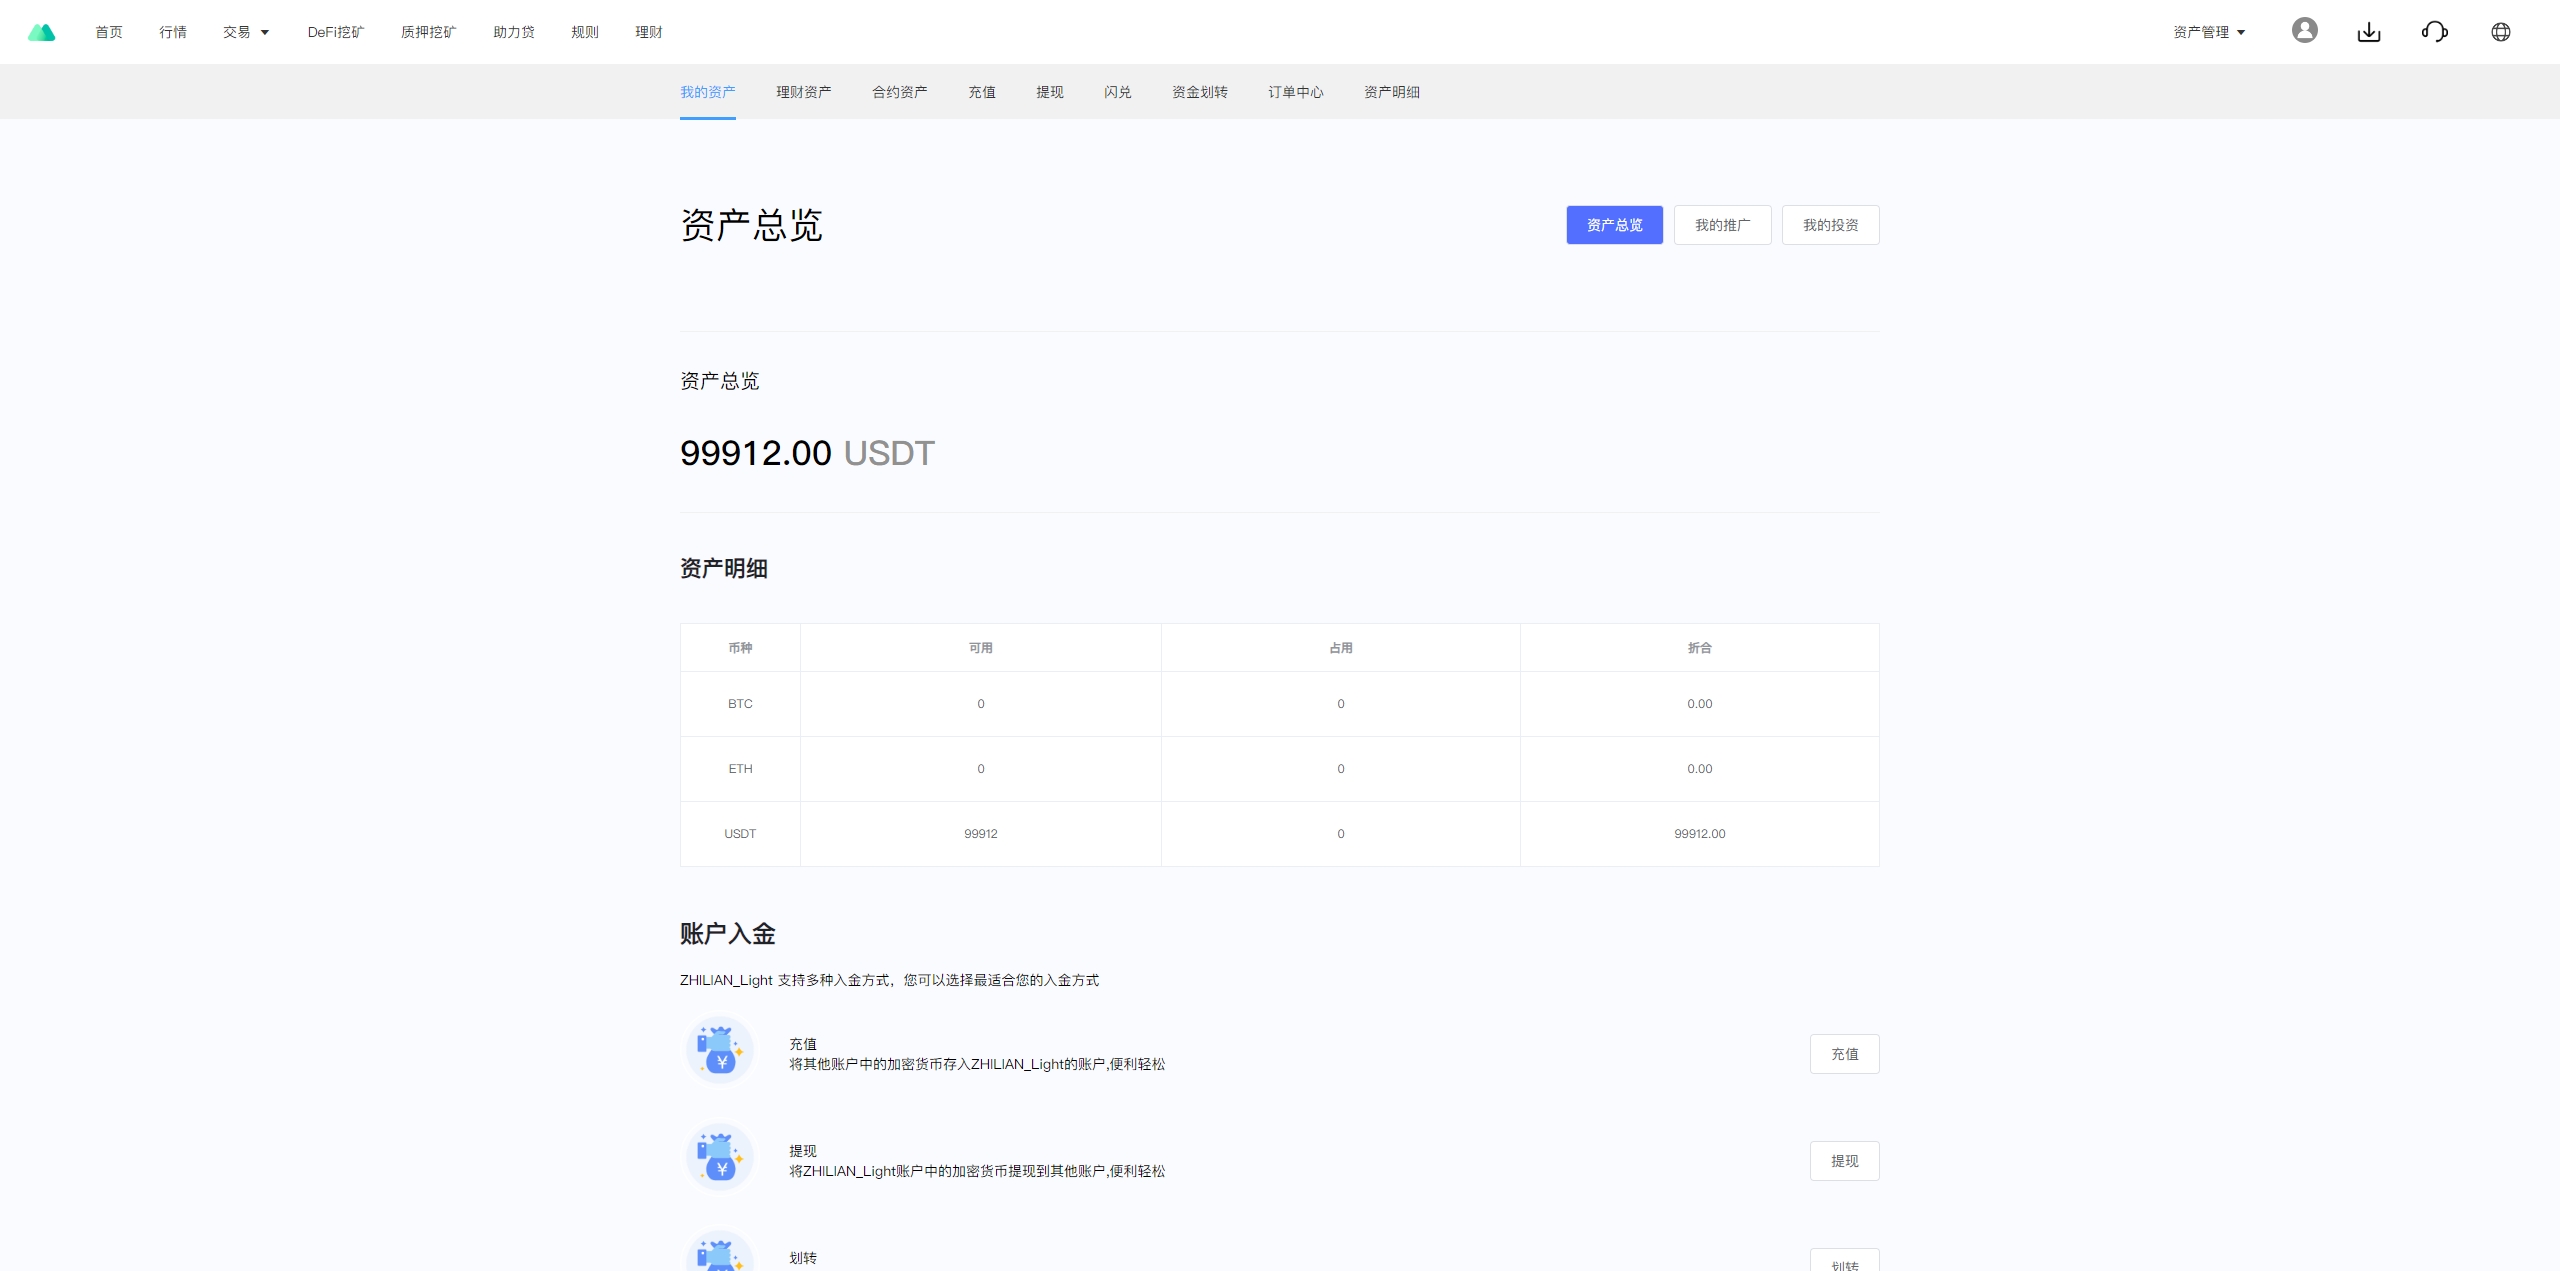This screenshot has height=1271, width=2560.
Task: Click the download app icon
Action: click(2368, 32)
